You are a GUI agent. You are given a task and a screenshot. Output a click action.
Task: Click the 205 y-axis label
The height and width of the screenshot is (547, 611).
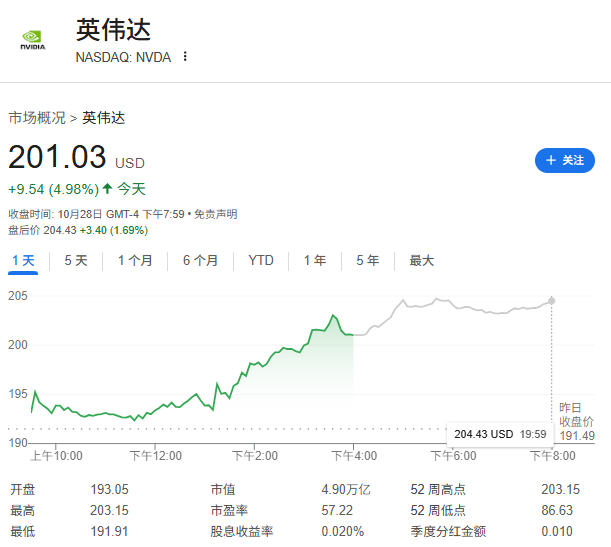[x=18, y=296]
